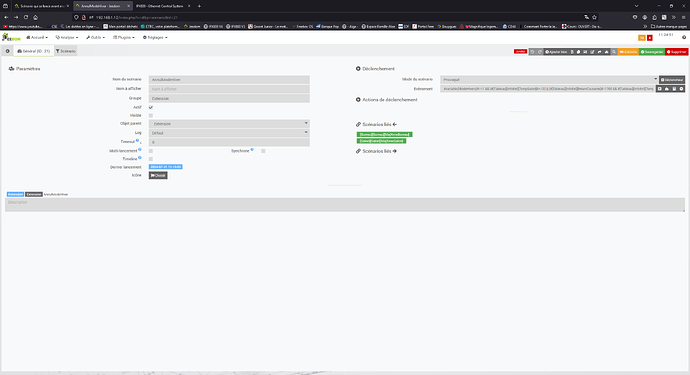Open the red update notification badge
The width and height of the screenshot is (690, 375).
pyautogui.click(x=650, y=38)
